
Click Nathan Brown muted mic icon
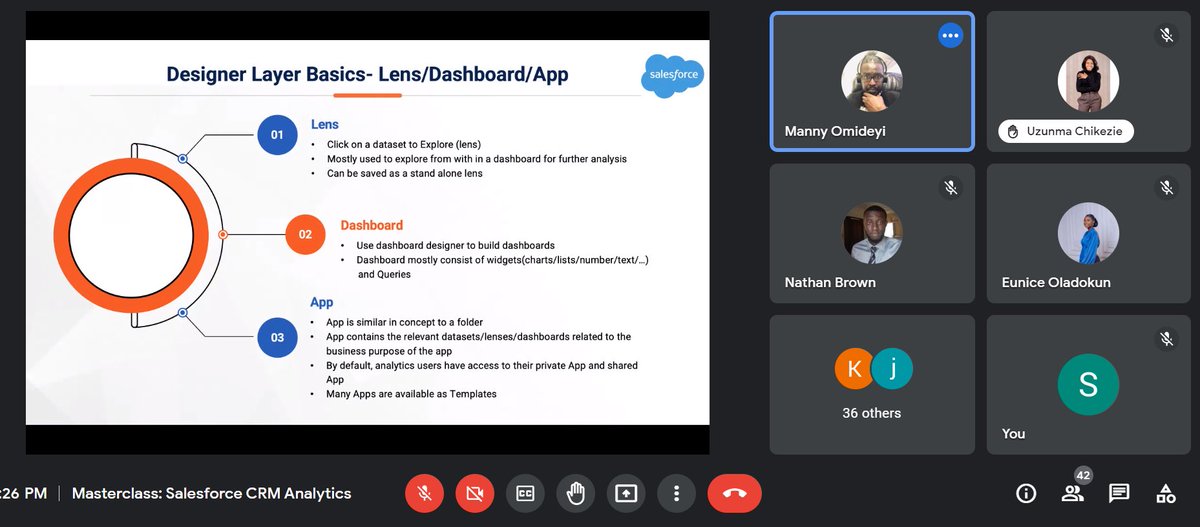(950, 187)
